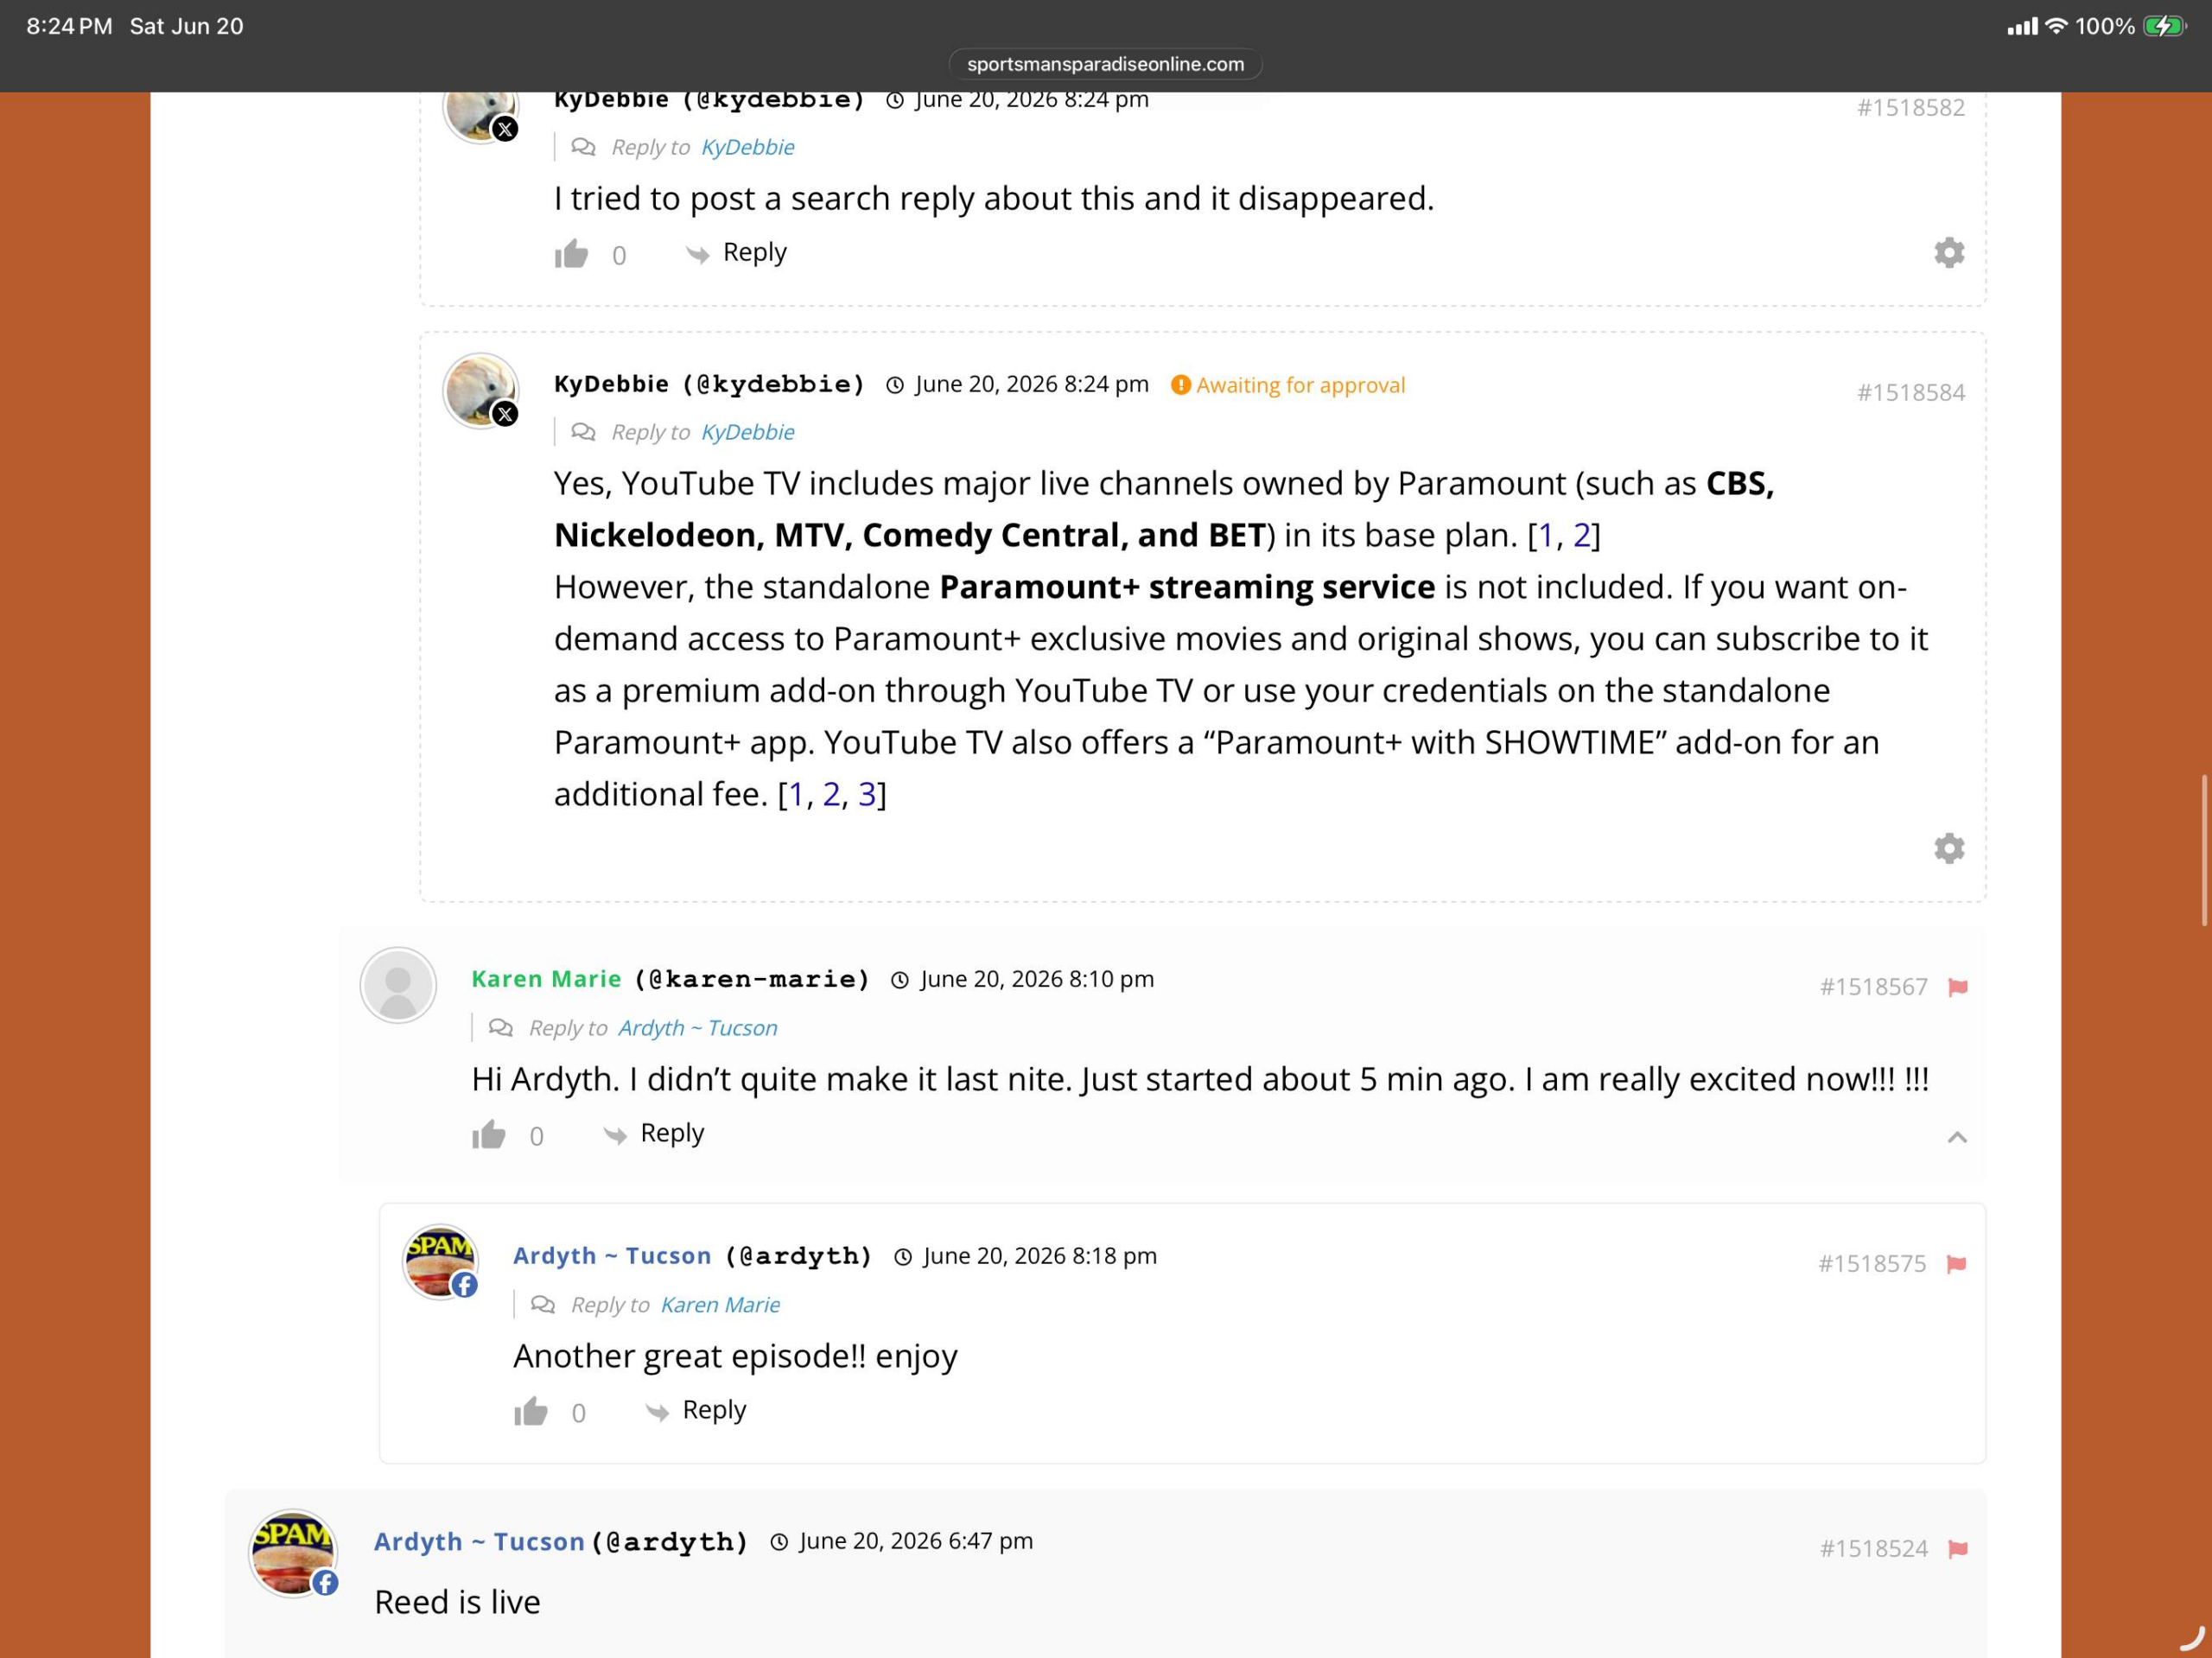Collapse replies under Karen Marie's comment
Viewport: 2212px width, 1658px height.
tap(1957, 1137)
